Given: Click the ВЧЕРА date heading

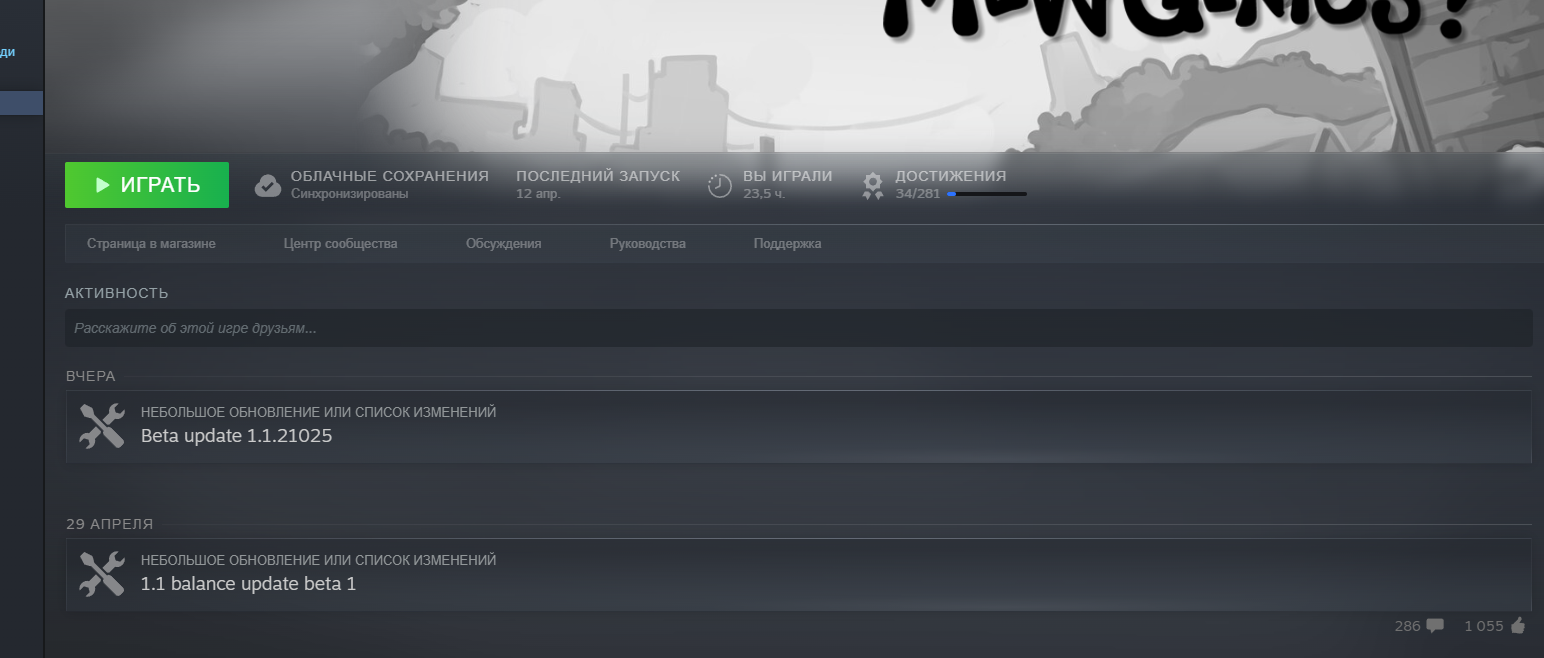Looking at the screenshot, I should [91, 376].
